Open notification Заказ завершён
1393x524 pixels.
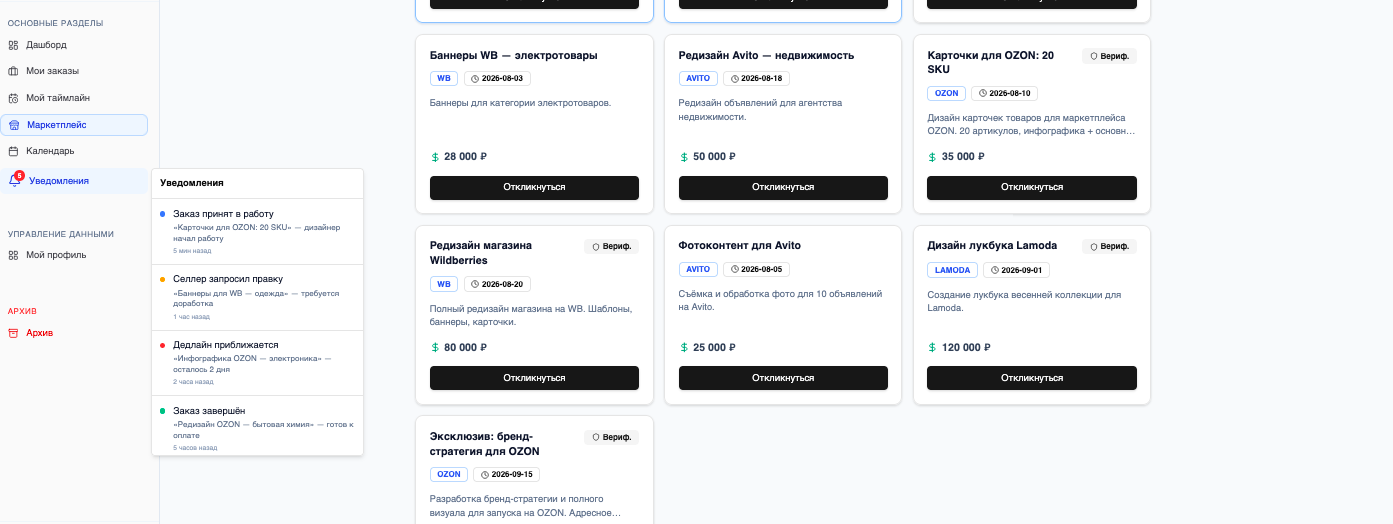point(257,428)
